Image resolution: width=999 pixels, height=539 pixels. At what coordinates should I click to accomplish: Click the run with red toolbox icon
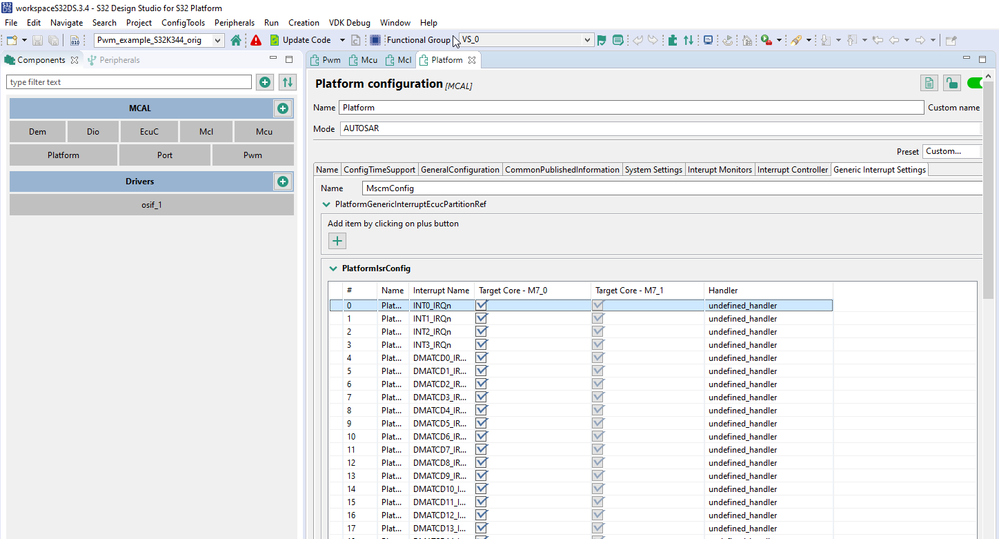(x=766, y=40)
